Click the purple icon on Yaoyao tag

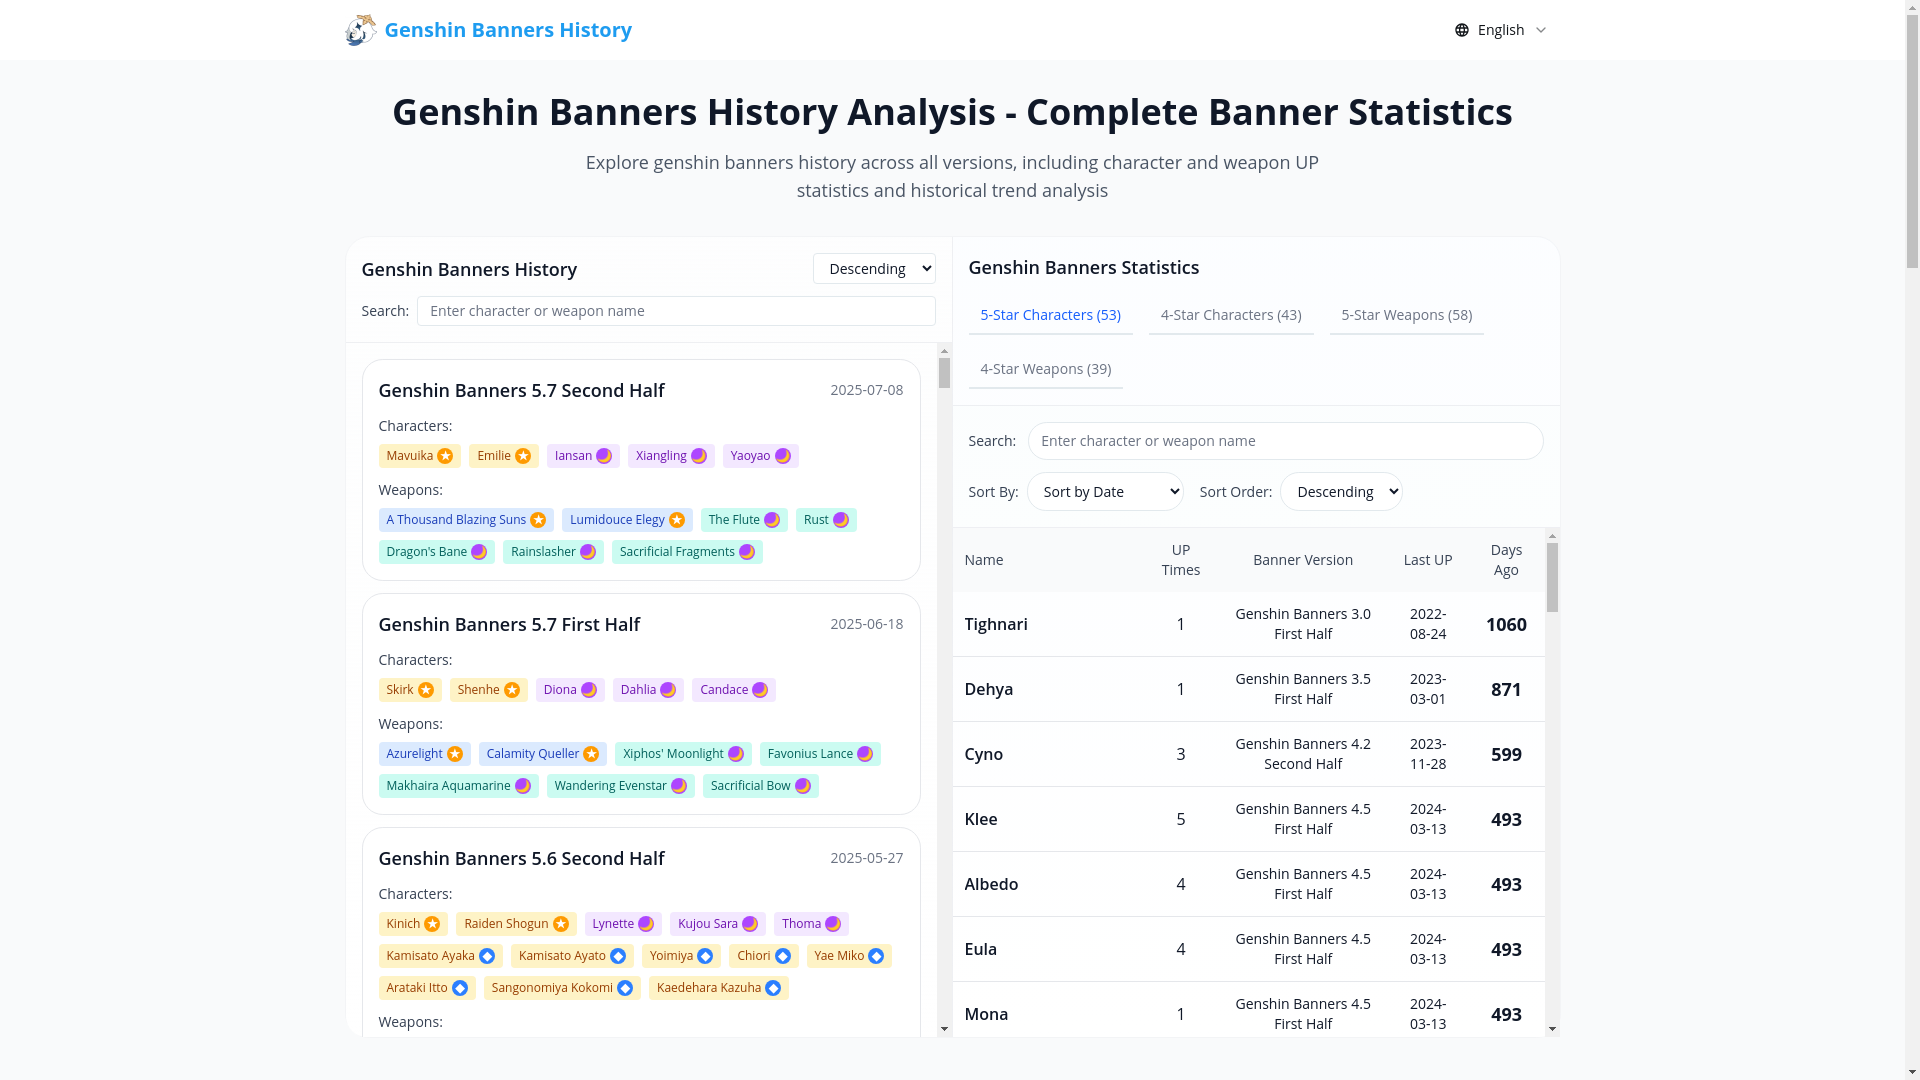tap(783, 456)
